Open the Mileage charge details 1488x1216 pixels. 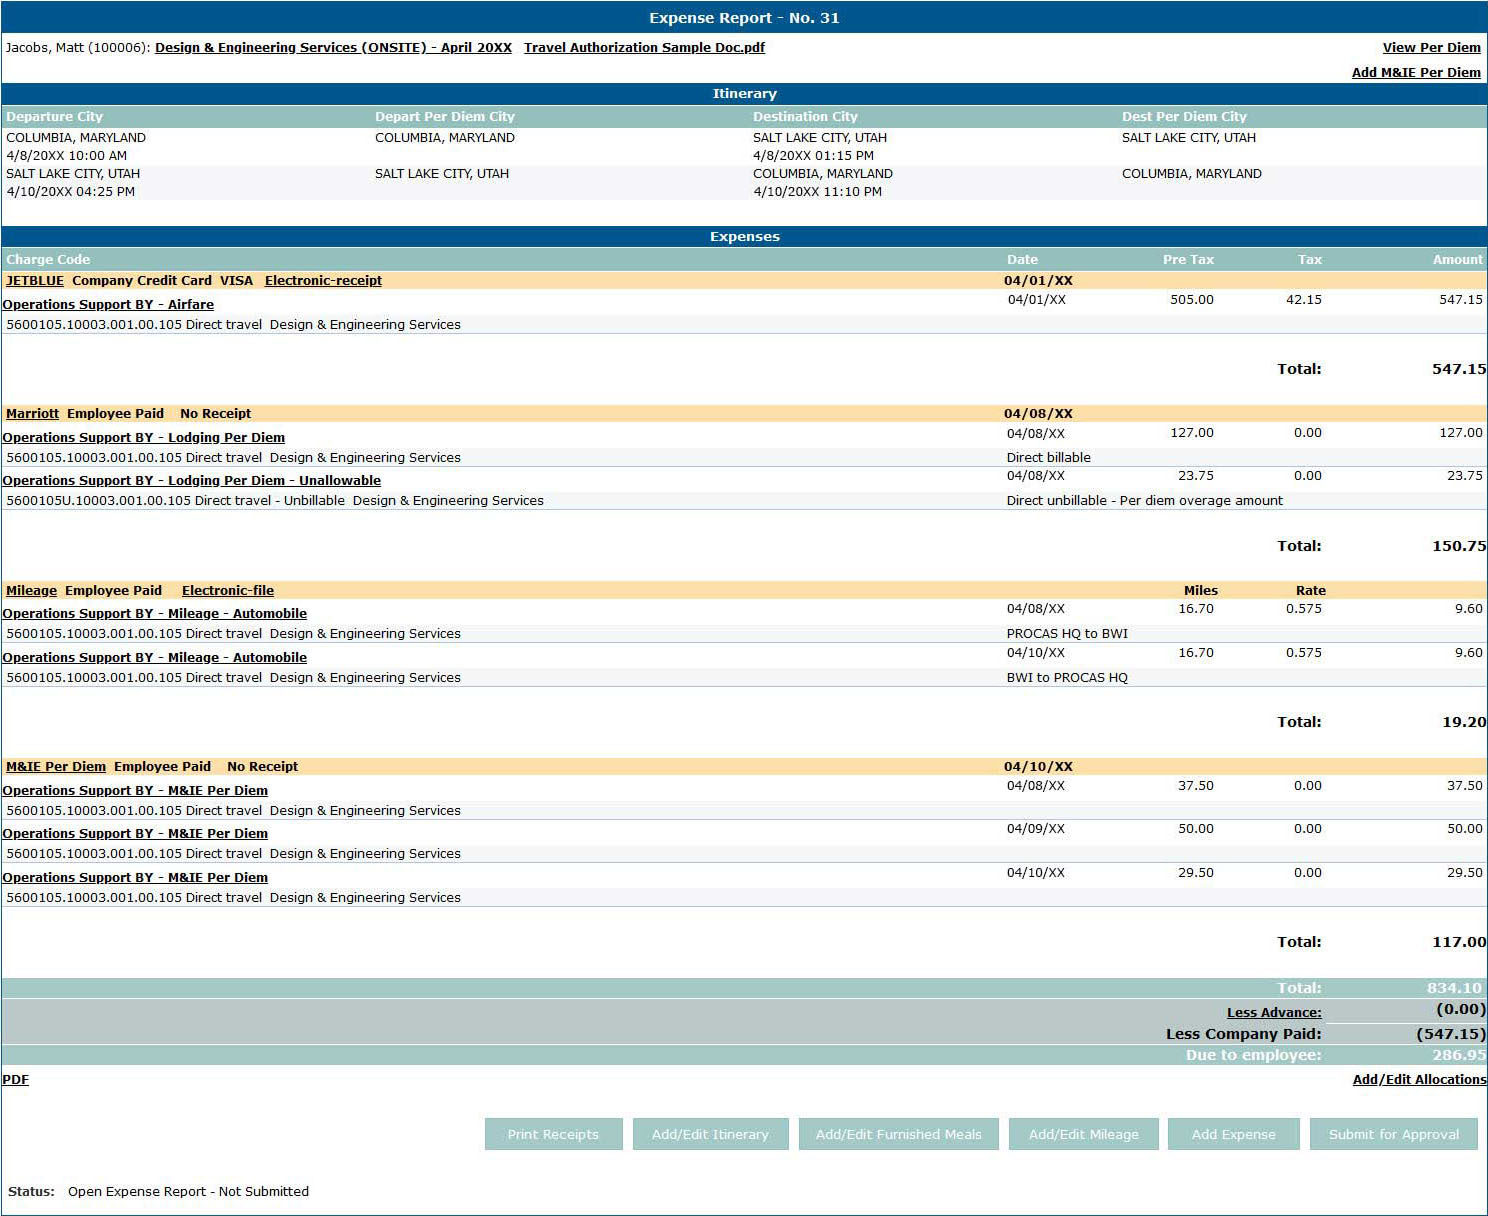tap(30, 590)
